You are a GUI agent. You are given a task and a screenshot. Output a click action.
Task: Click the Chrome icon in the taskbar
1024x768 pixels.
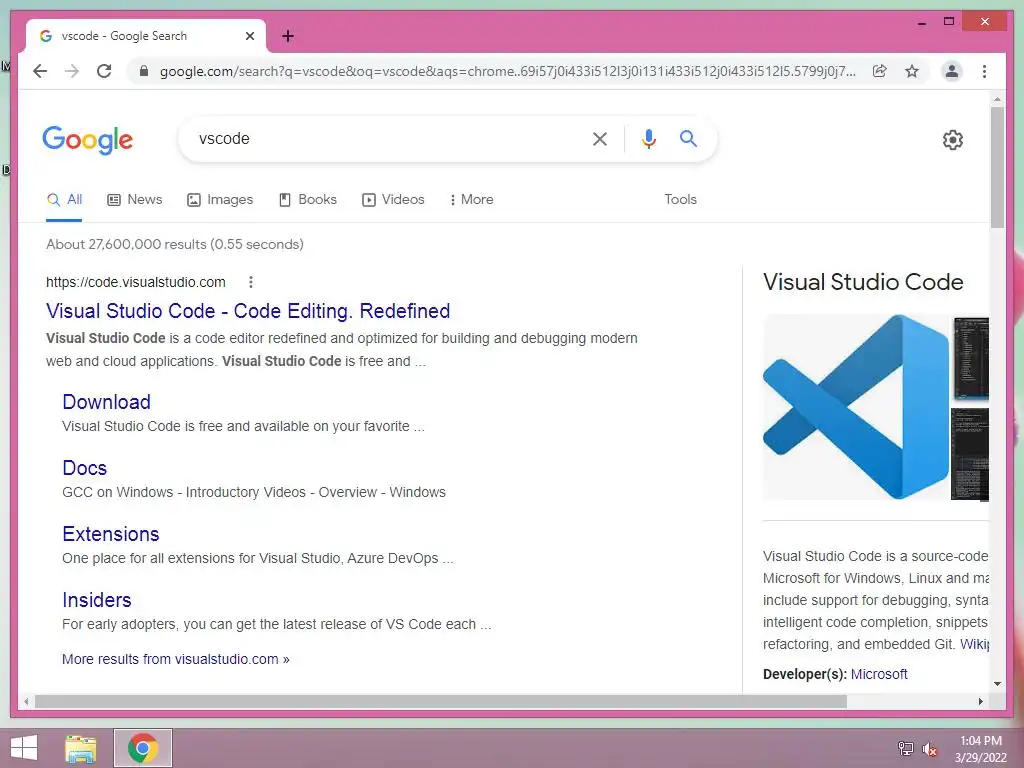(143, 748)
